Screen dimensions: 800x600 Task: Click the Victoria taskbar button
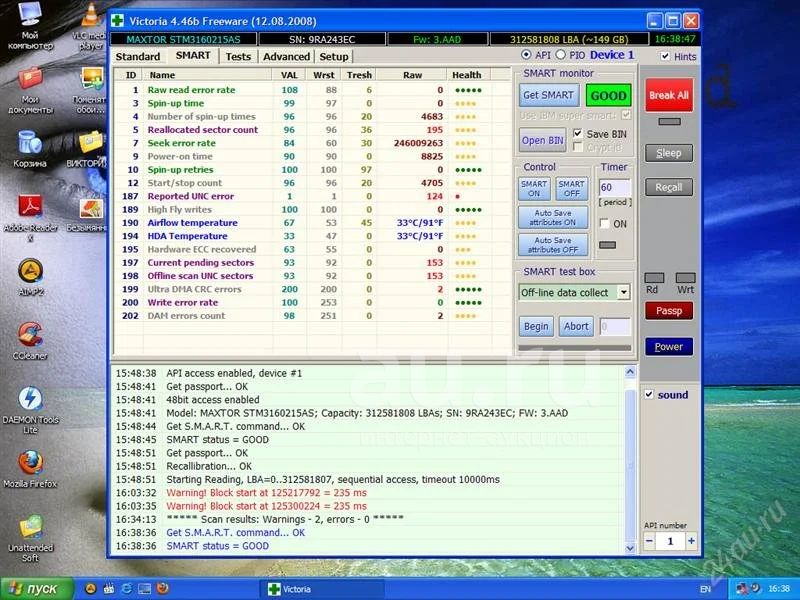point(321,589)
